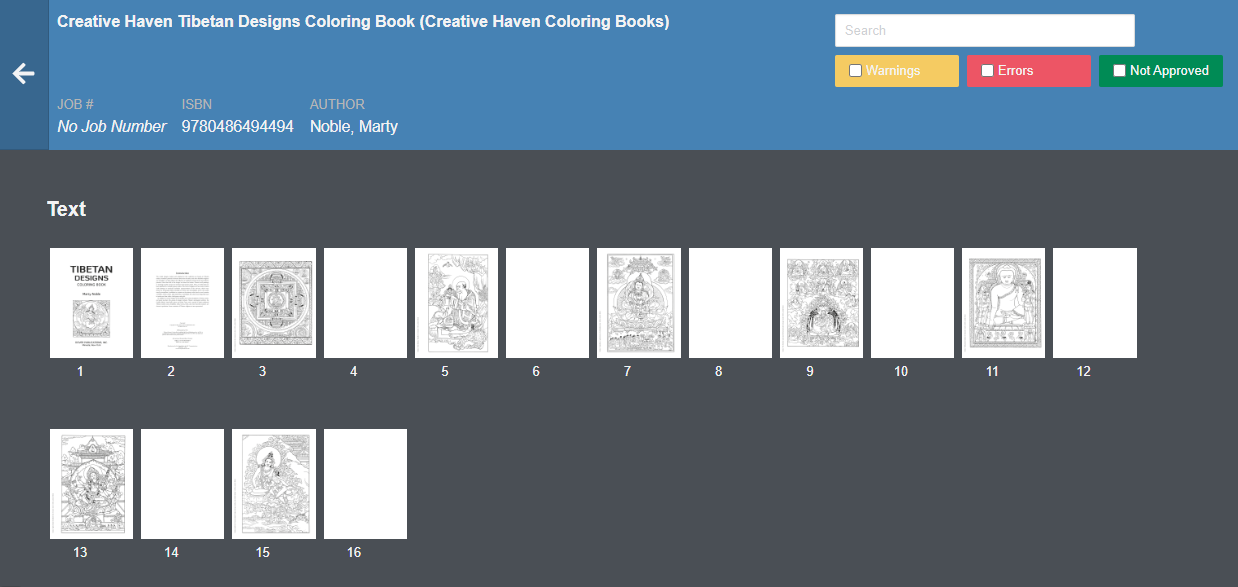Click the Search input field
1238x587 pixels.
tap(984, 30)
